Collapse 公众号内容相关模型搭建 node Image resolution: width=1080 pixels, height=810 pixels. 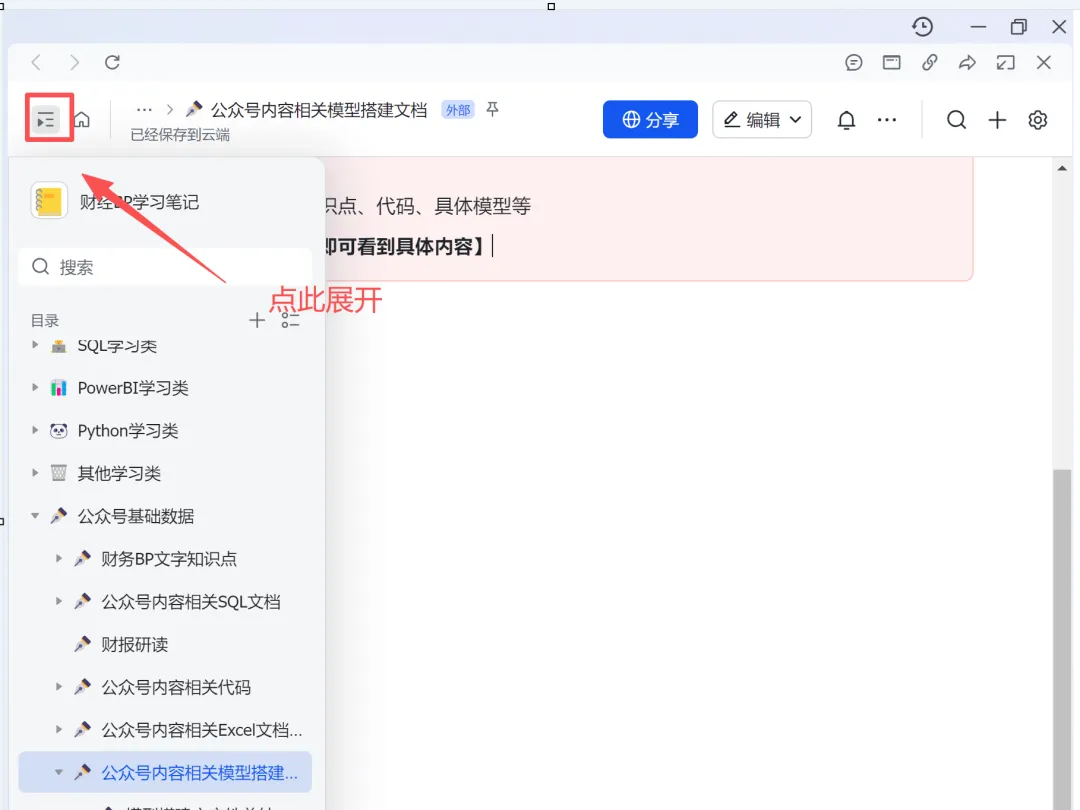[59, 772]
